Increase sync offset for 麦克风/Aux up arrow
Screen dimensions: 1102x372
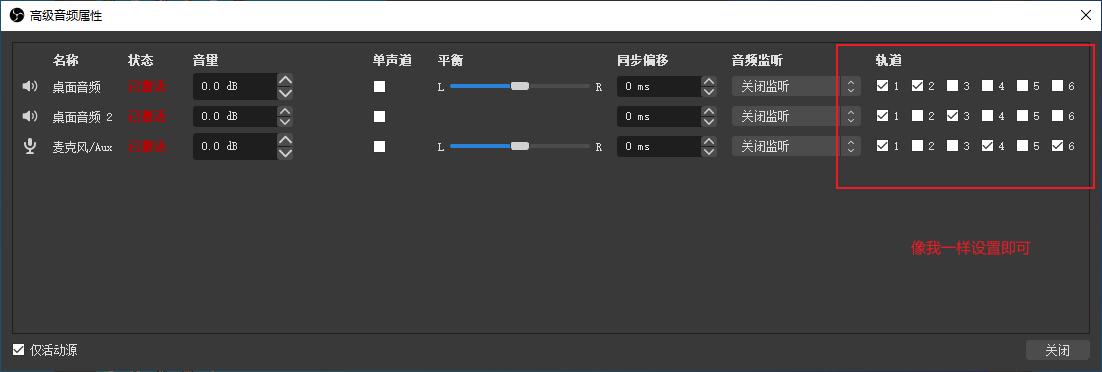click(709, 141)
